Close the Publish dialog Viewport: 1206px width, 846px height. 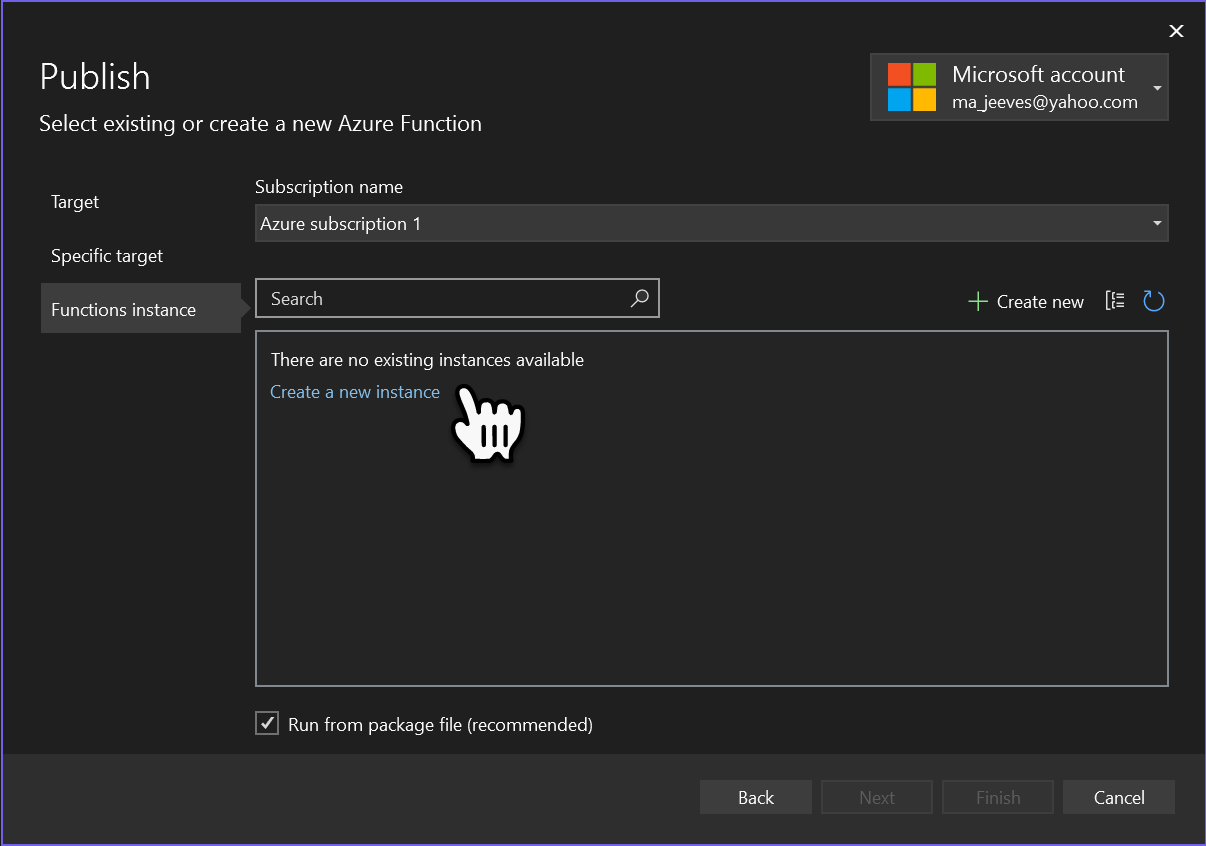pos(1176,31)
